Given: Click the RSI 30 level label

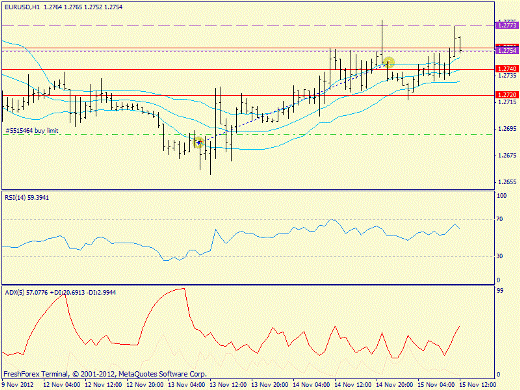Looking at the screenshot, I should [x=500, y=256].
